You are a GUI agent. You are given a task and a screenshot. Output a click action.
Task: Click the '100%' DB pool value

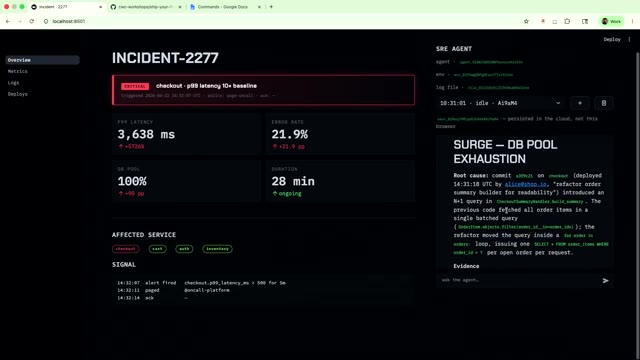132,181
